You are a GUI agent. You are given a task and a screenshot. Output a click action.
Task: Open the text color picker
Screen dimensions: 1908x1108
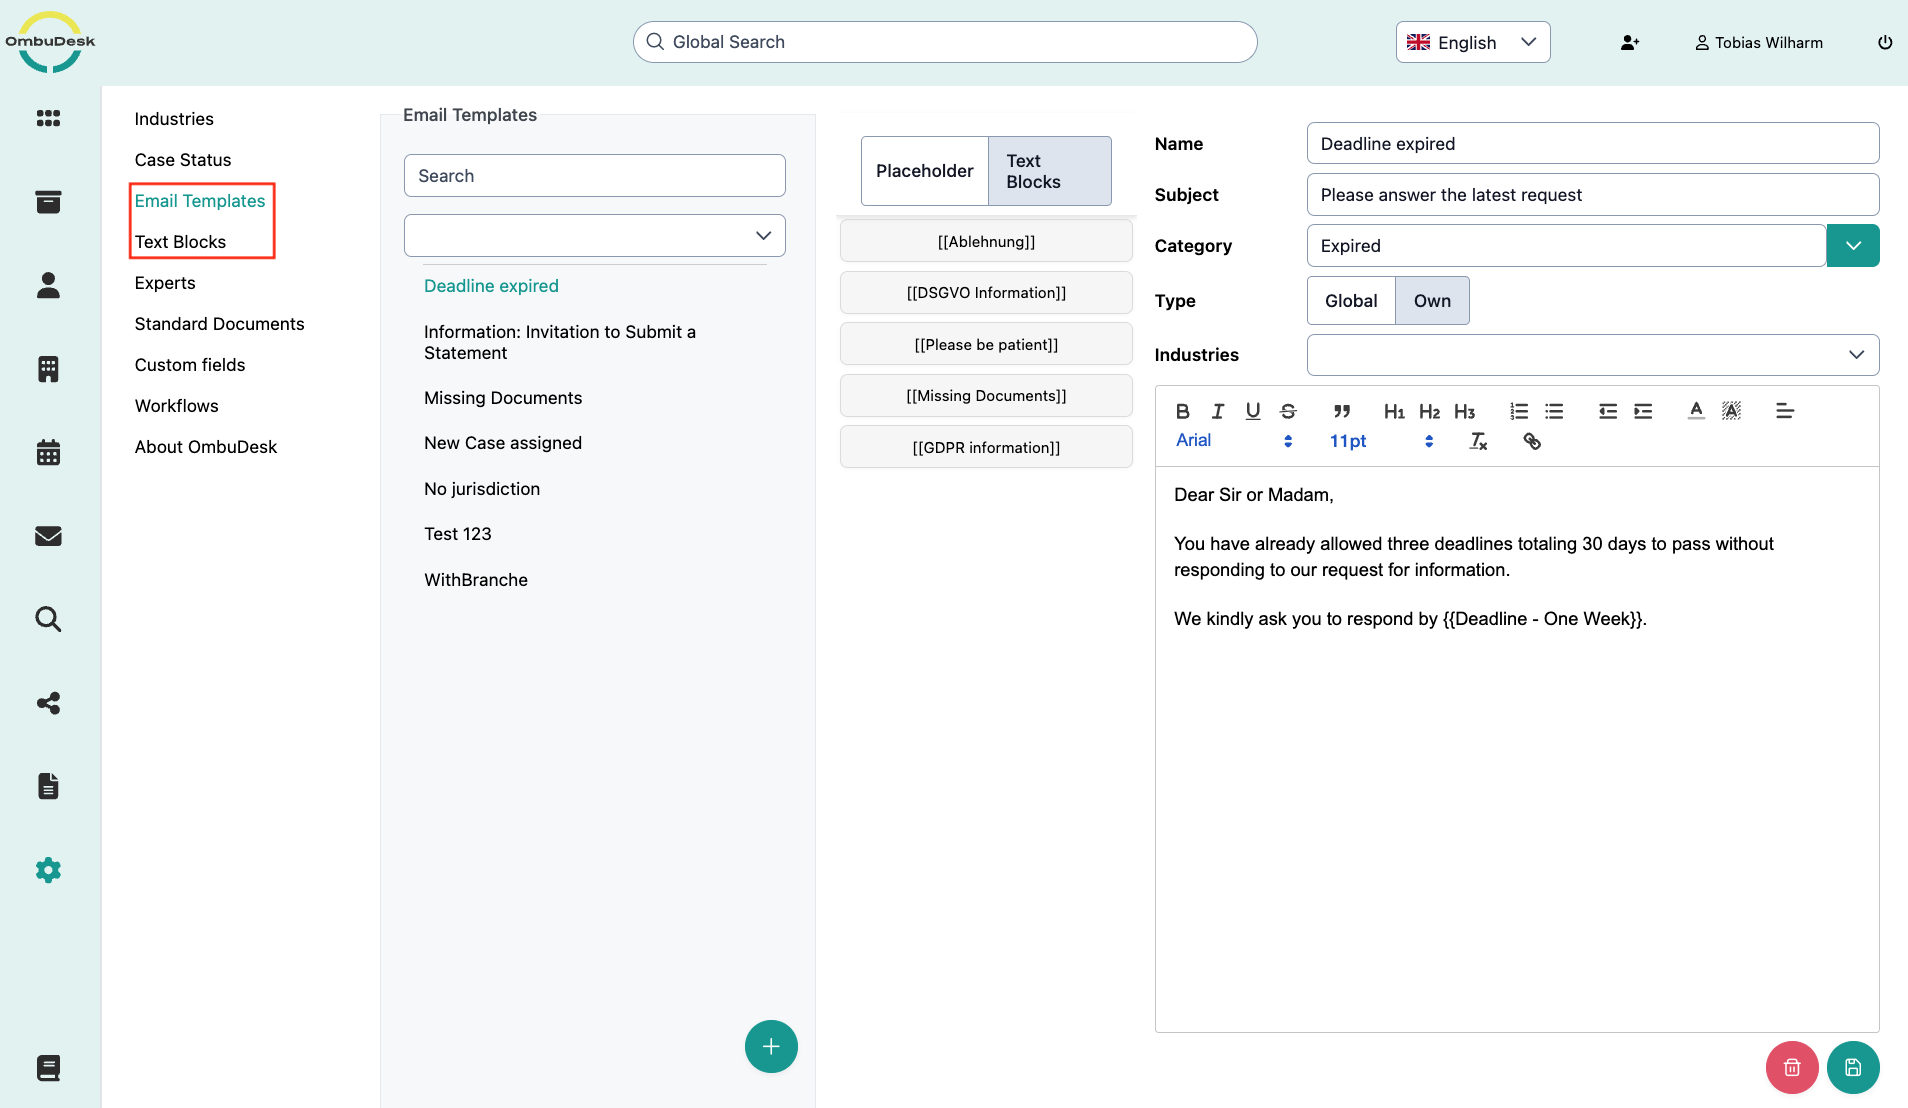pyautogui.click(x=1696, y=411)
